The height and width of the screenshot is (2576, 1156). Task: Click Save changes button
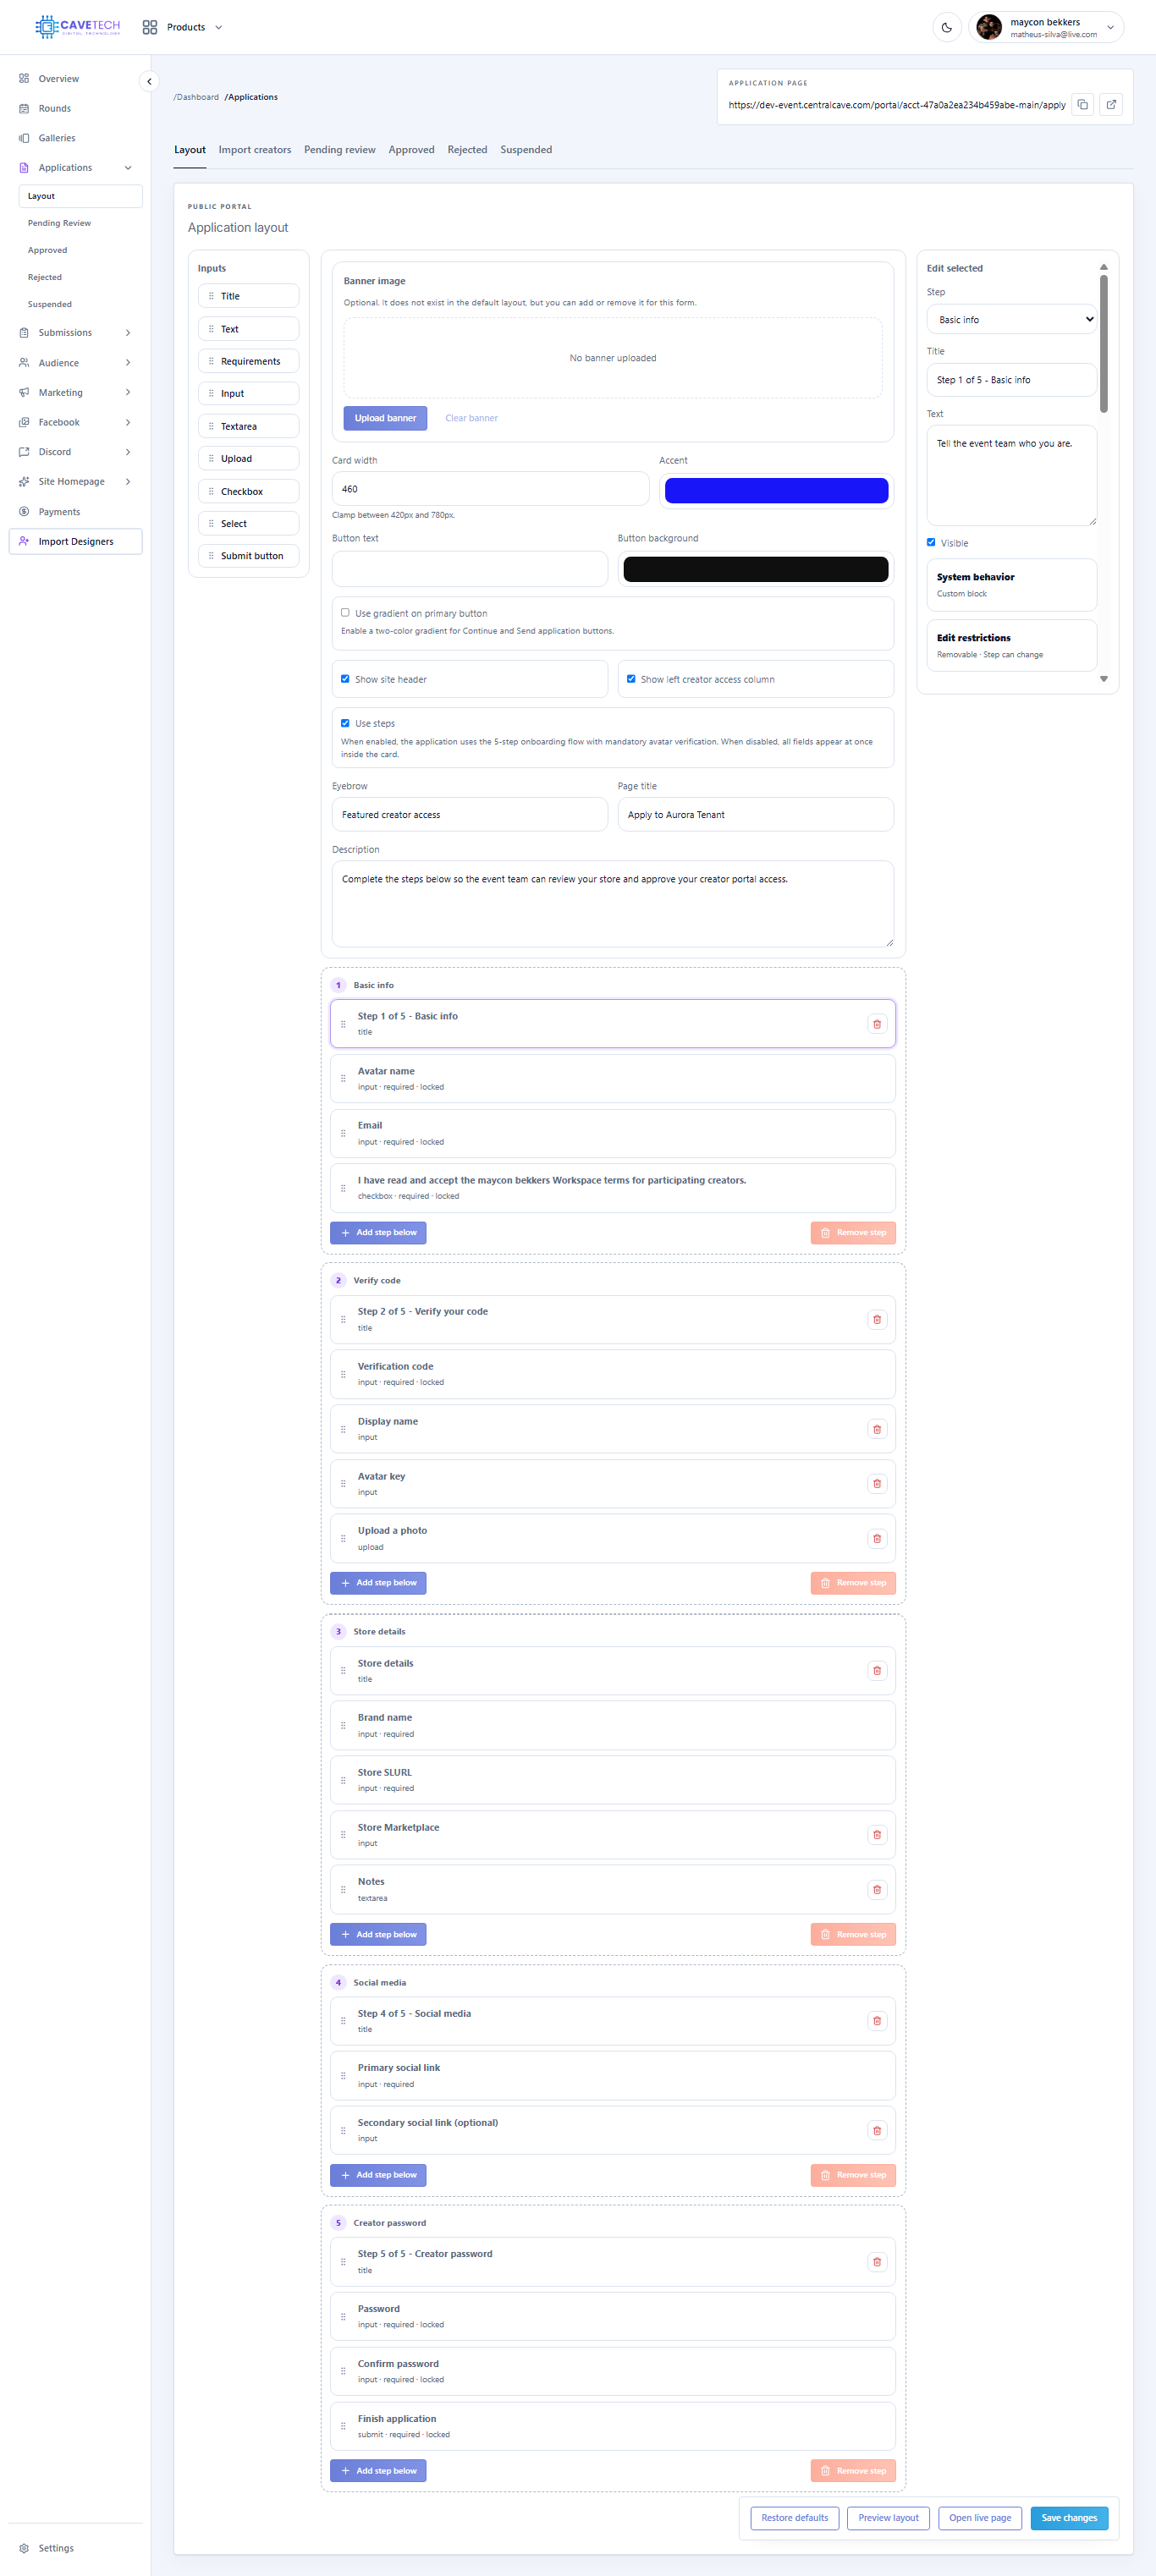tap(1069, 2518)
